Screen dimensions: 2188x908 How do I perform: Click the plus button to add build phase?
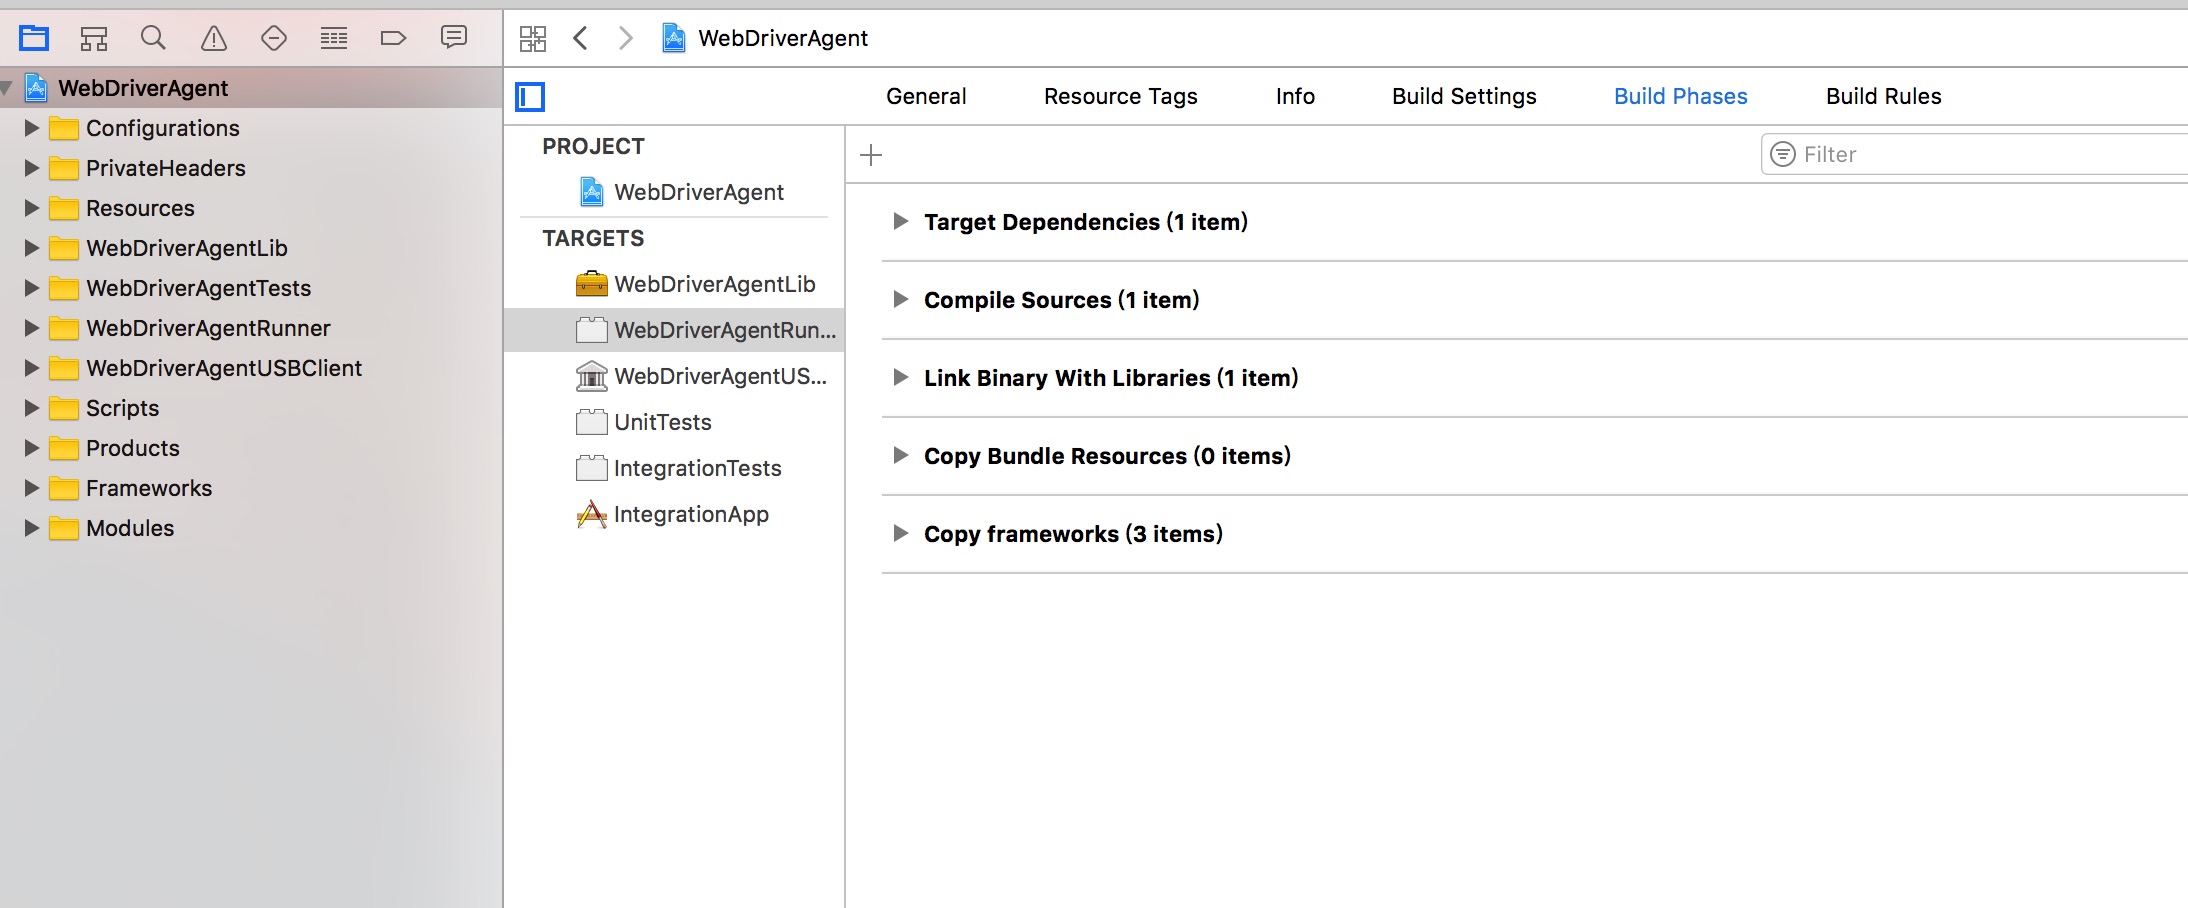871,155
